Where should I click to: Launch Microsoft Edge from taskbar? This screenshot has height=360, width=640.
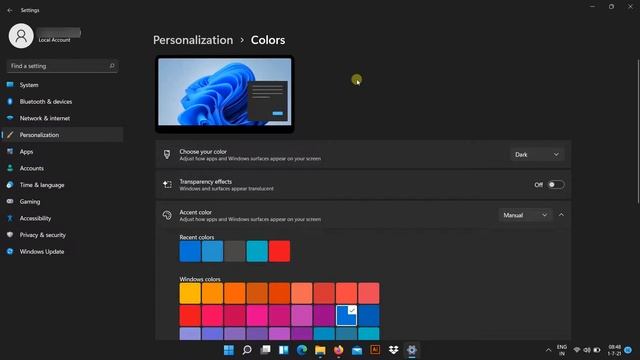point(302,350)
